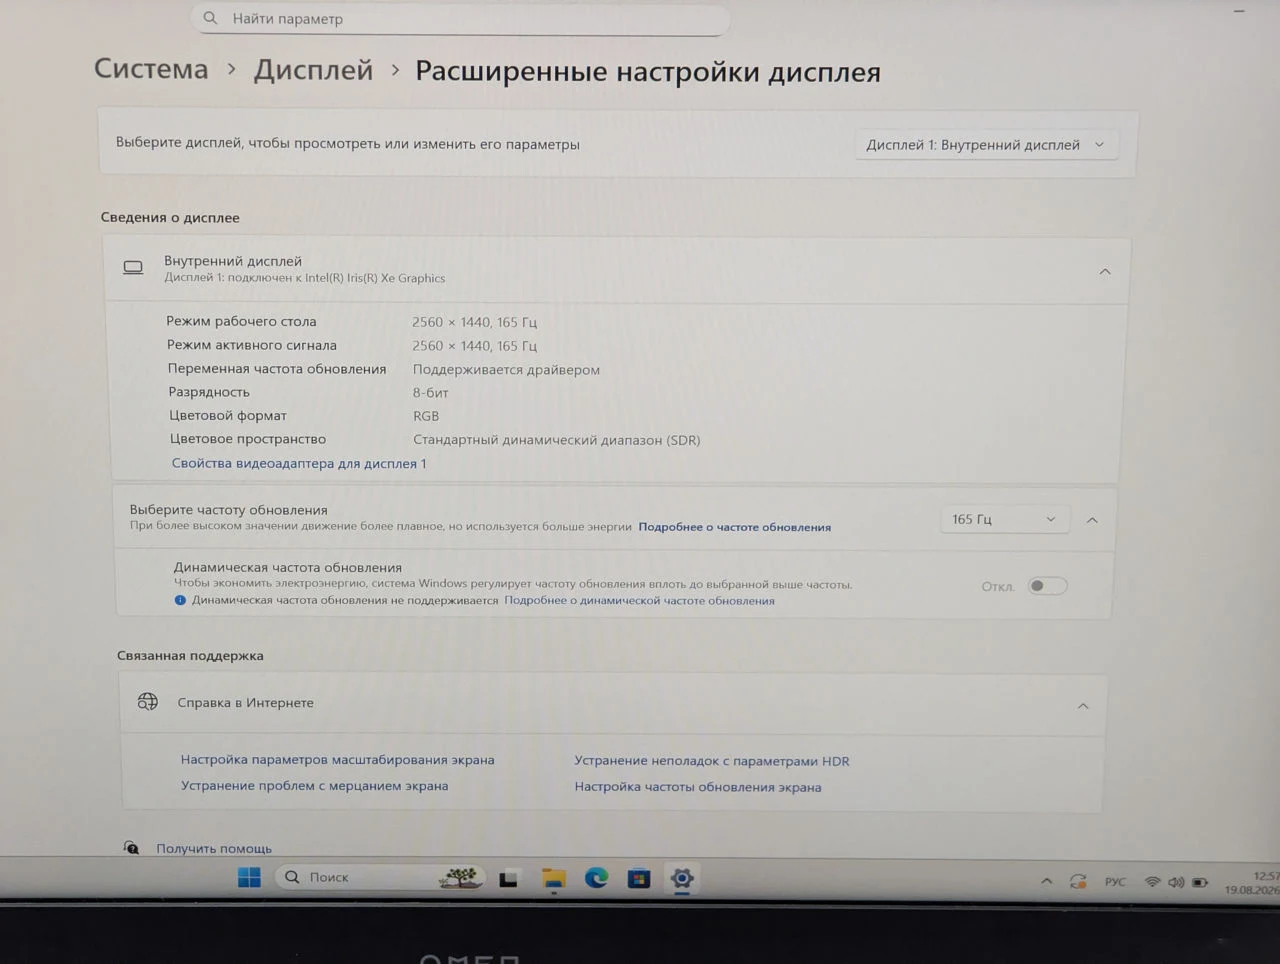Viewport: 1280px width, 964px height.
Task: Click "Получить помощь" link
Action: click(214, 849)
